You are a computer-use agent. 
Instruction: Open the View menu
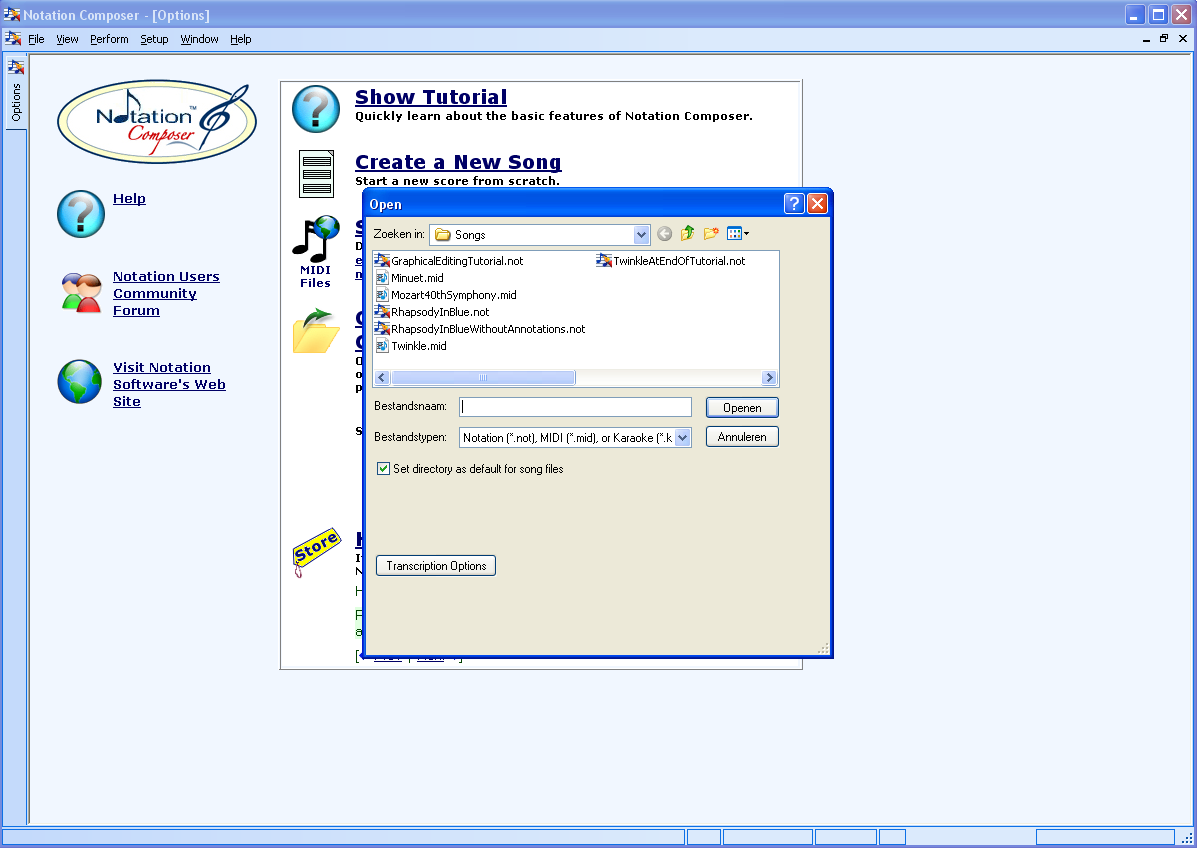(67, 39)
